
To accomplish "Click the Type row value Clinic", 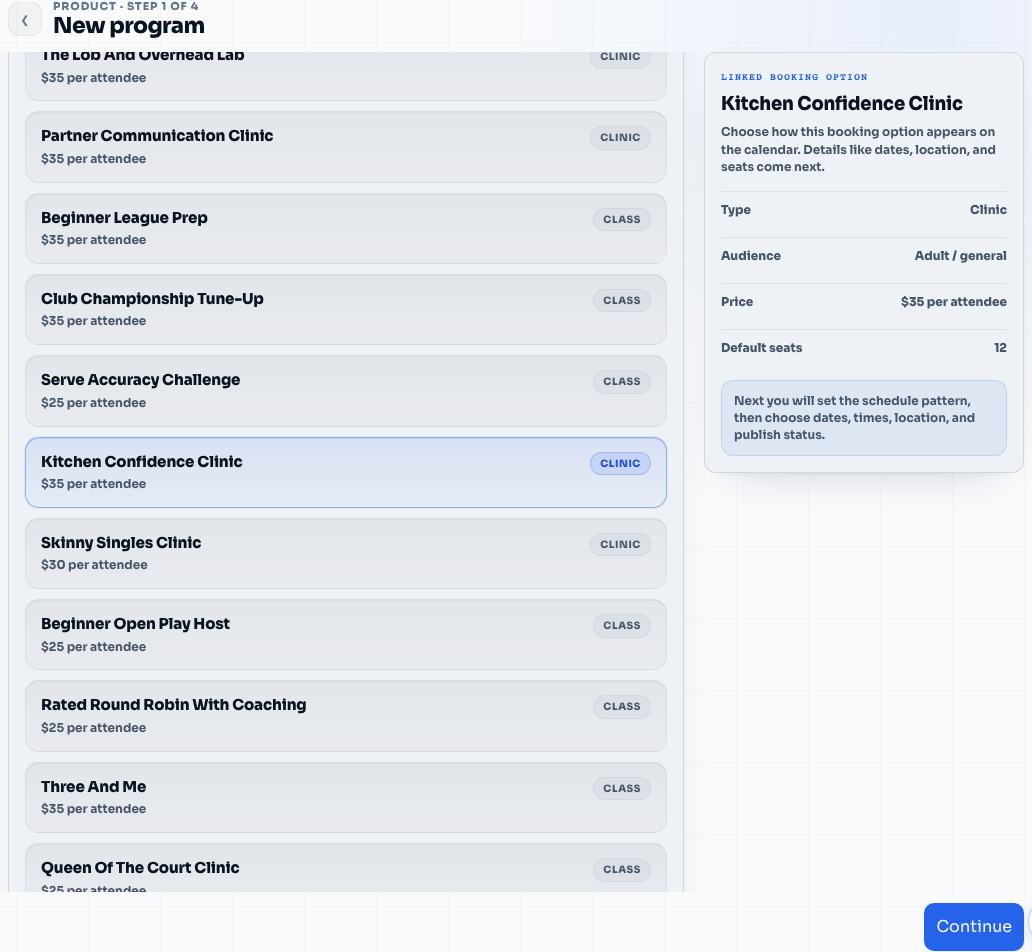I will coord(988,209).
